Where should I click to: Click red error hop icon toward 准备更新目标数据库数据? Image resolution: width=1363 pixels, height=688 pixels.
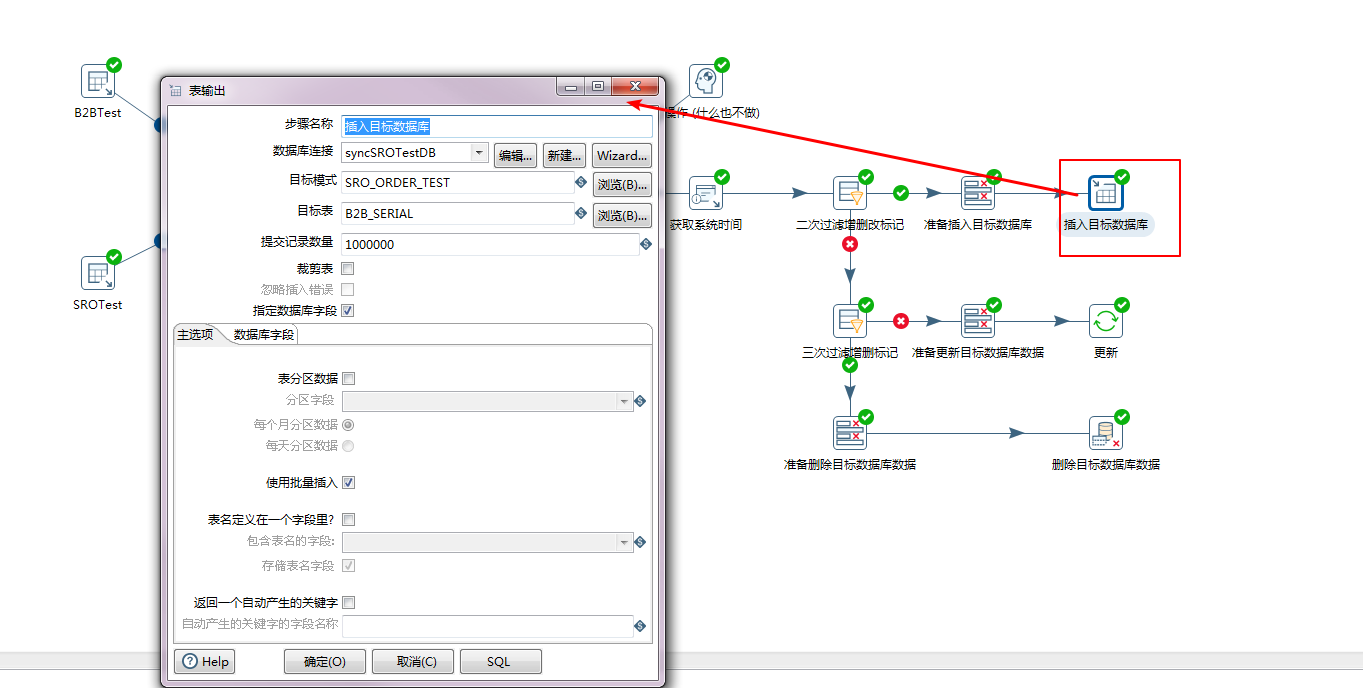(x=900, y=321)
